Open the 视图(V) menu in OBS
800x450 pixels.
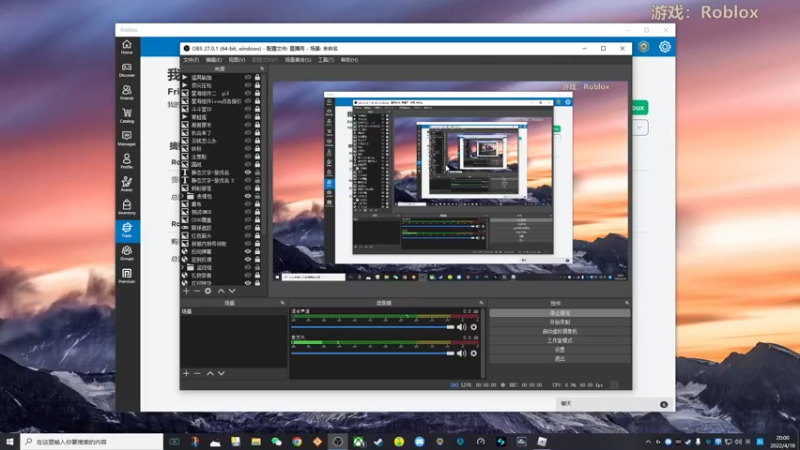point(237,60)
